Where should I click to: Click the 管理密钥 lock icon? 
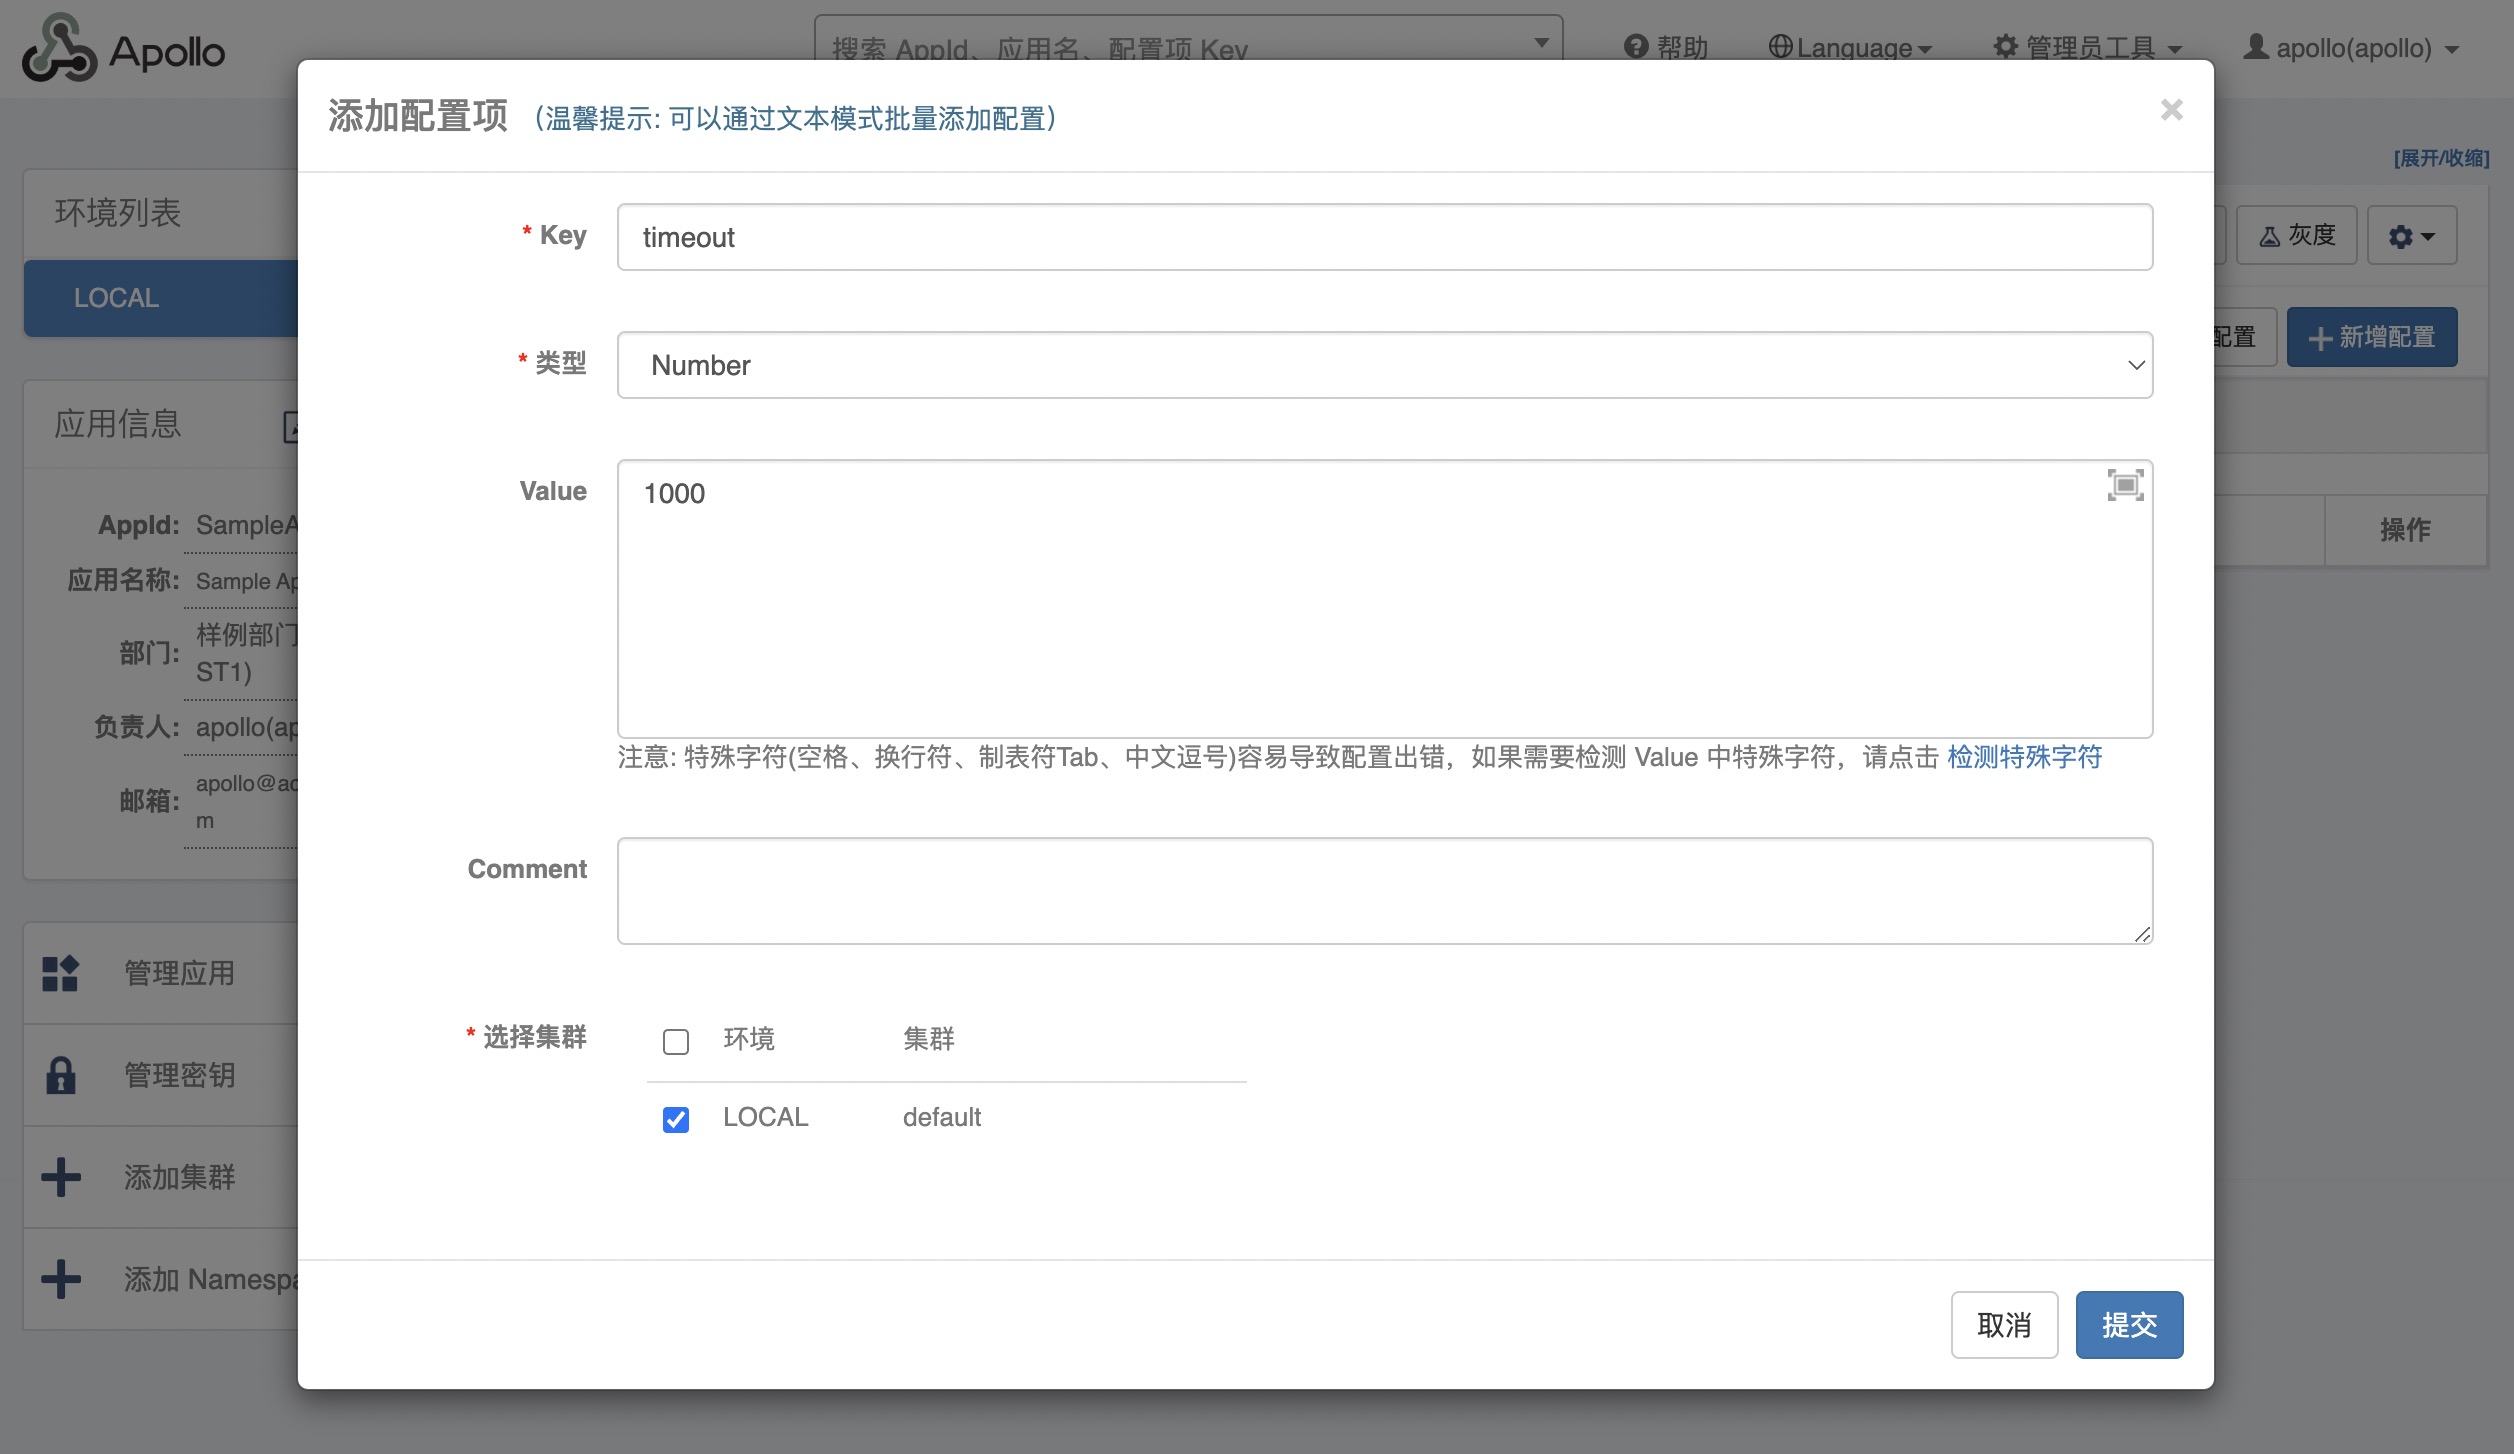(x=60, y=1075)
